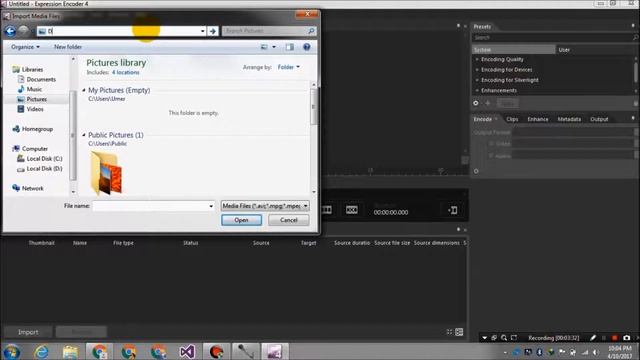
Task: Open Internet Explorer from taskbar
Action: click(x=41, y=351)
